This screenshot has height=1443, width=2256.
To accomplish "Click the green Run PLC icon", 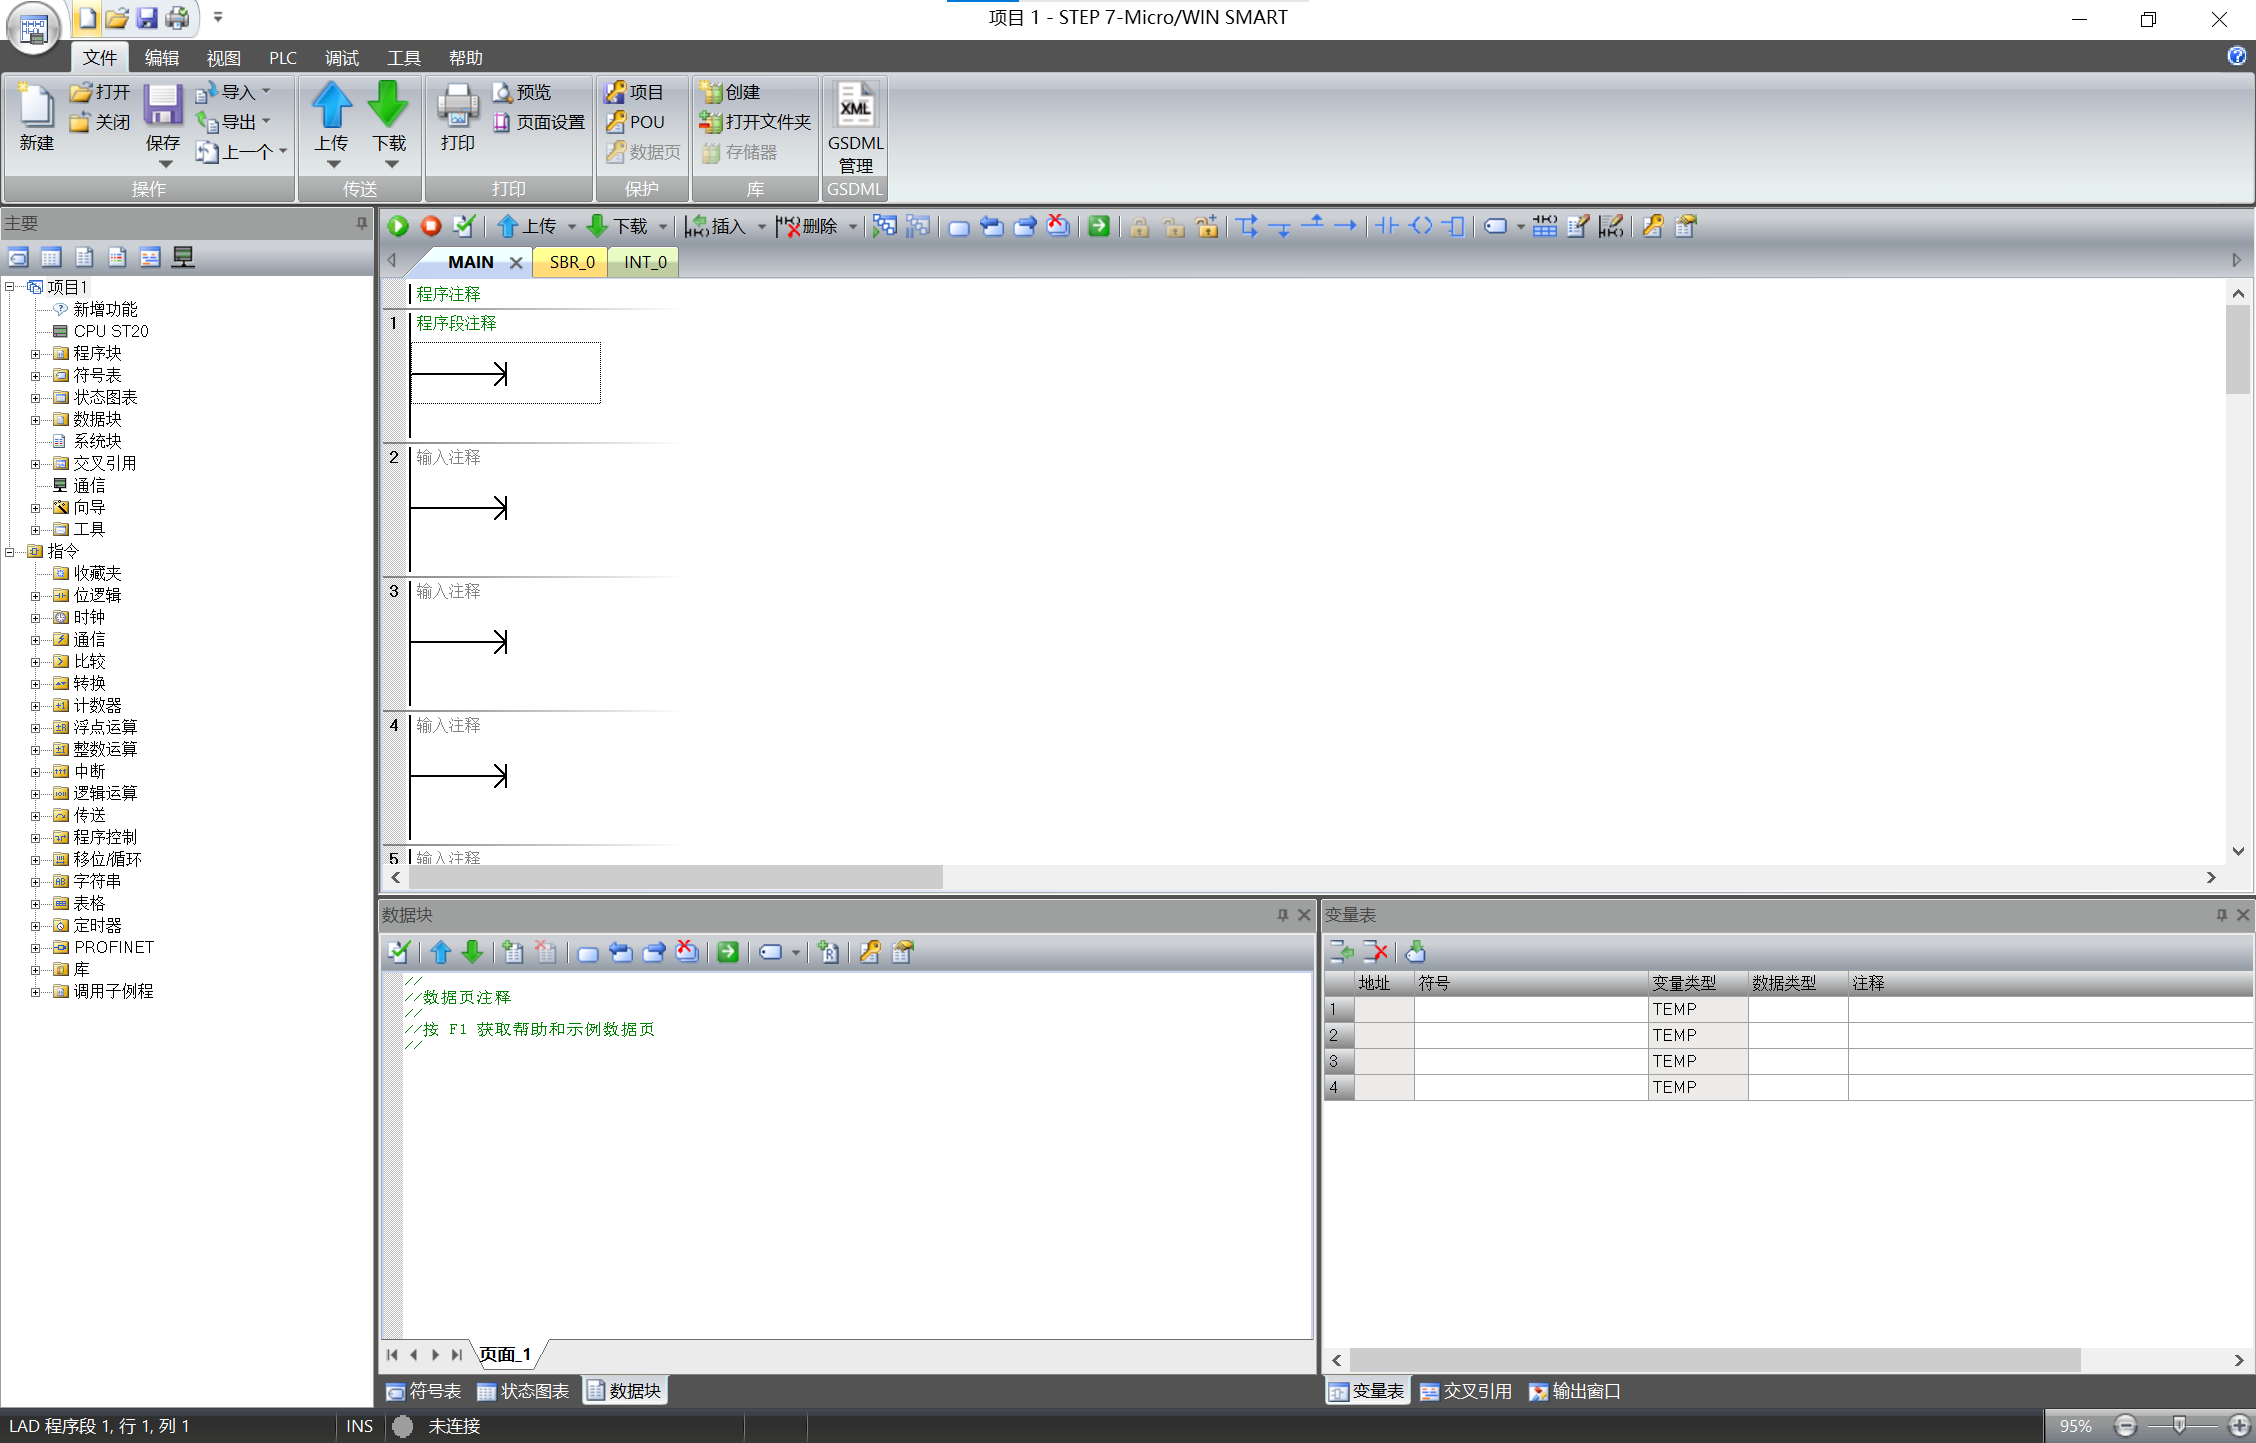I will point(398,226).
